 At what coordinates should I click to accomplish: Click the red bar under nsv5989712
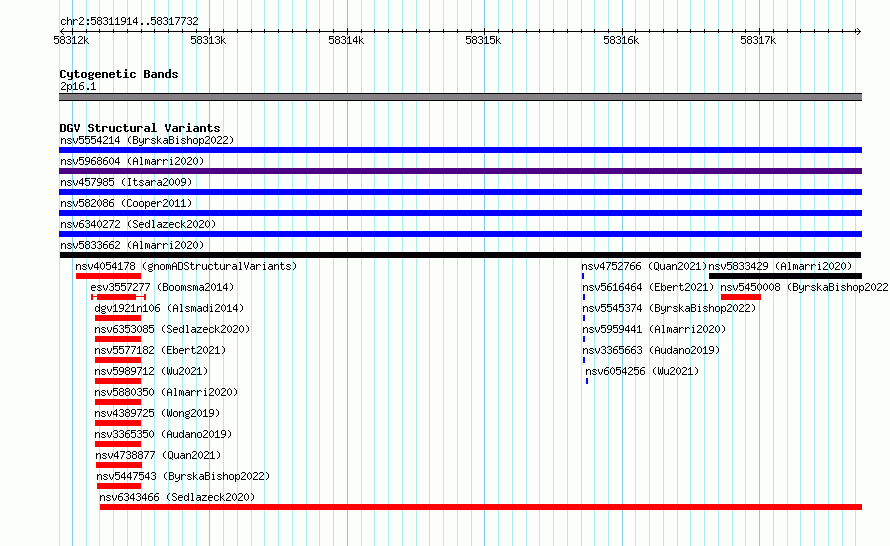(x=118, y=381)
